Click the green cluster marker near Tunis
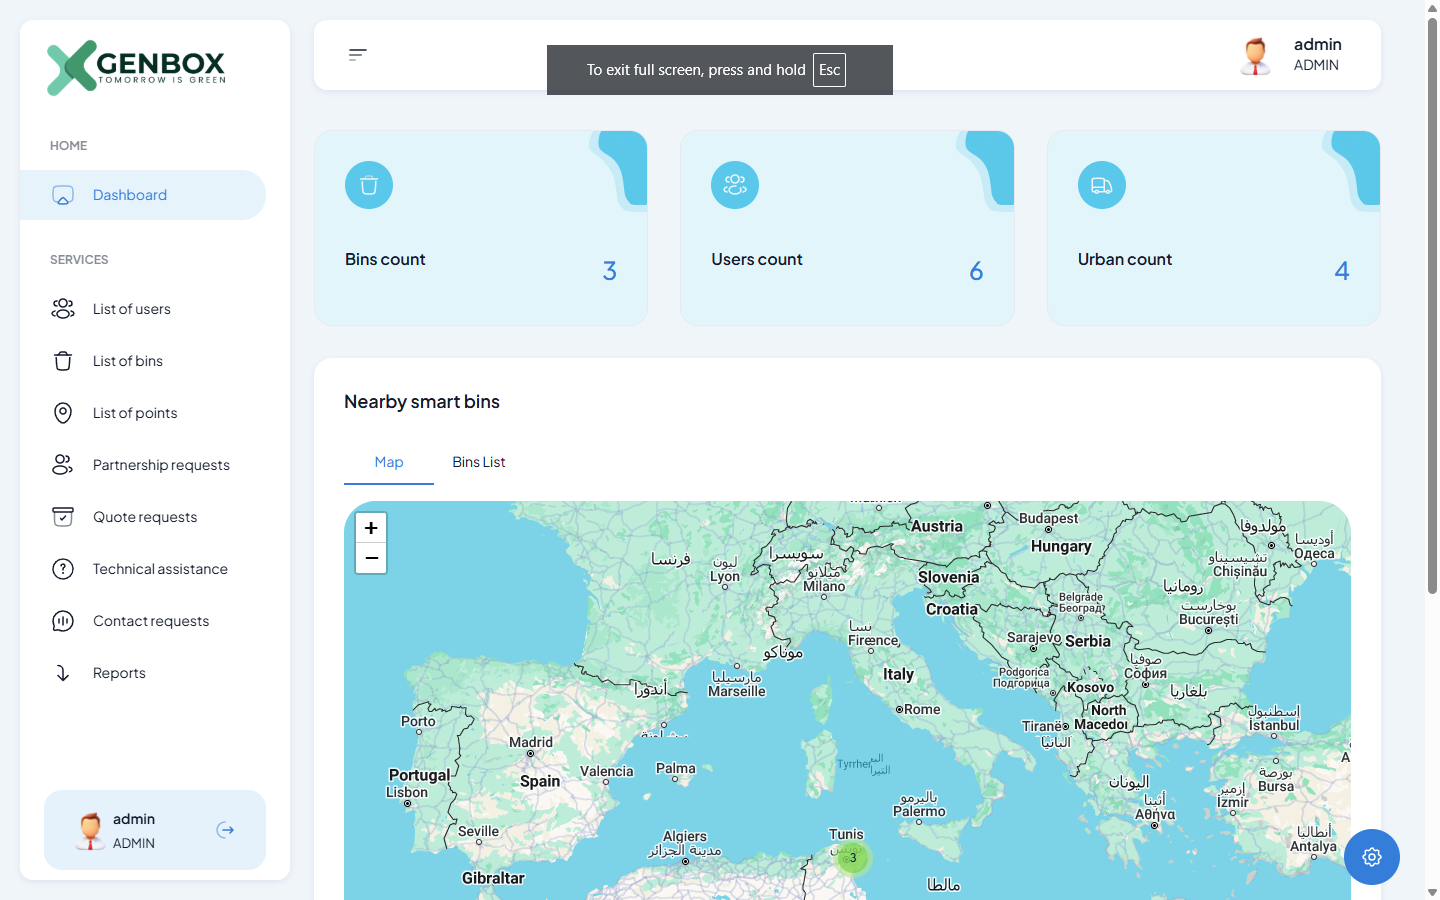 coord(853,857)
